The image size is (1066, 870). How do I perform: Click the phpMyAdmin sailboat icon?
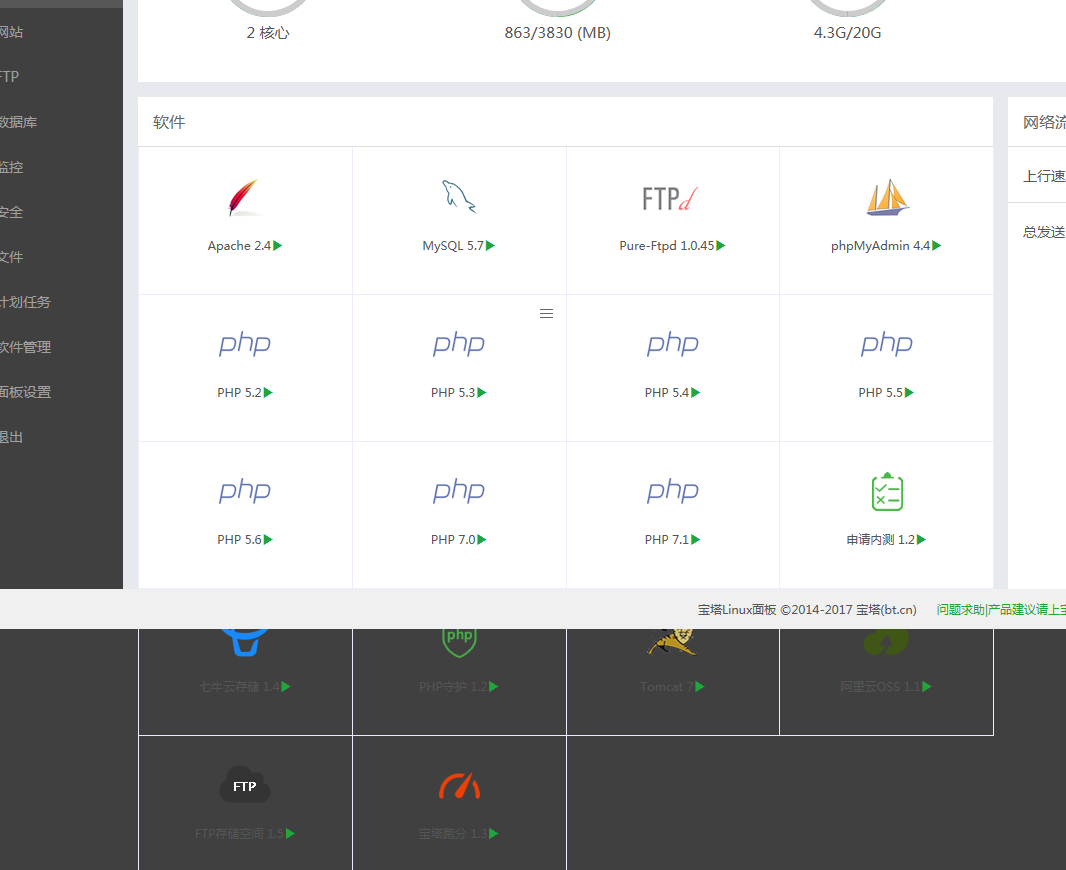point(887,197)
